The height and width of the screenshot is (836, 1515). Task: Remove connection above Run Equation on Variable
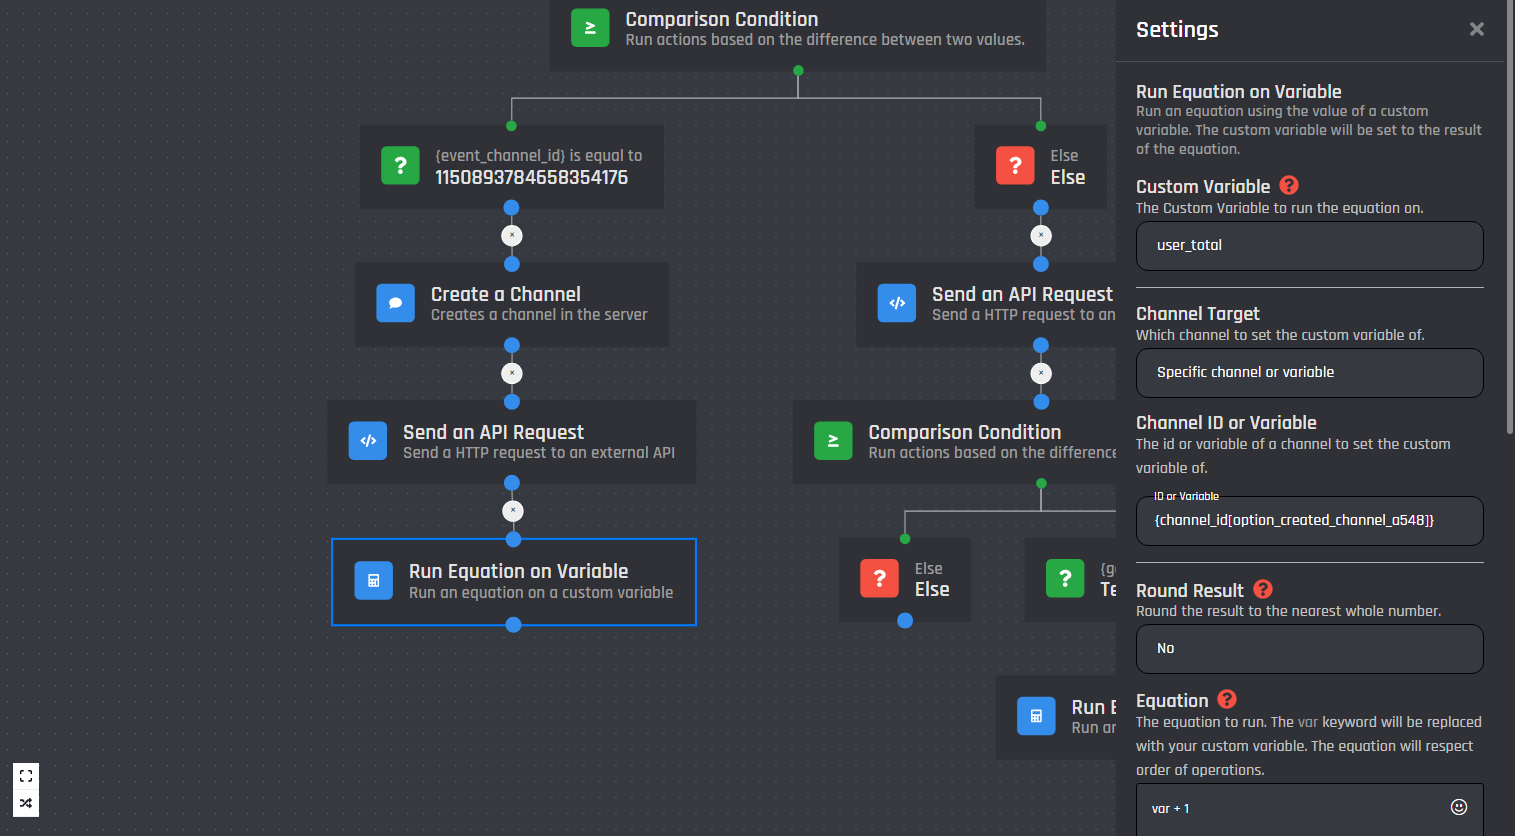click(x=513, y=511)
